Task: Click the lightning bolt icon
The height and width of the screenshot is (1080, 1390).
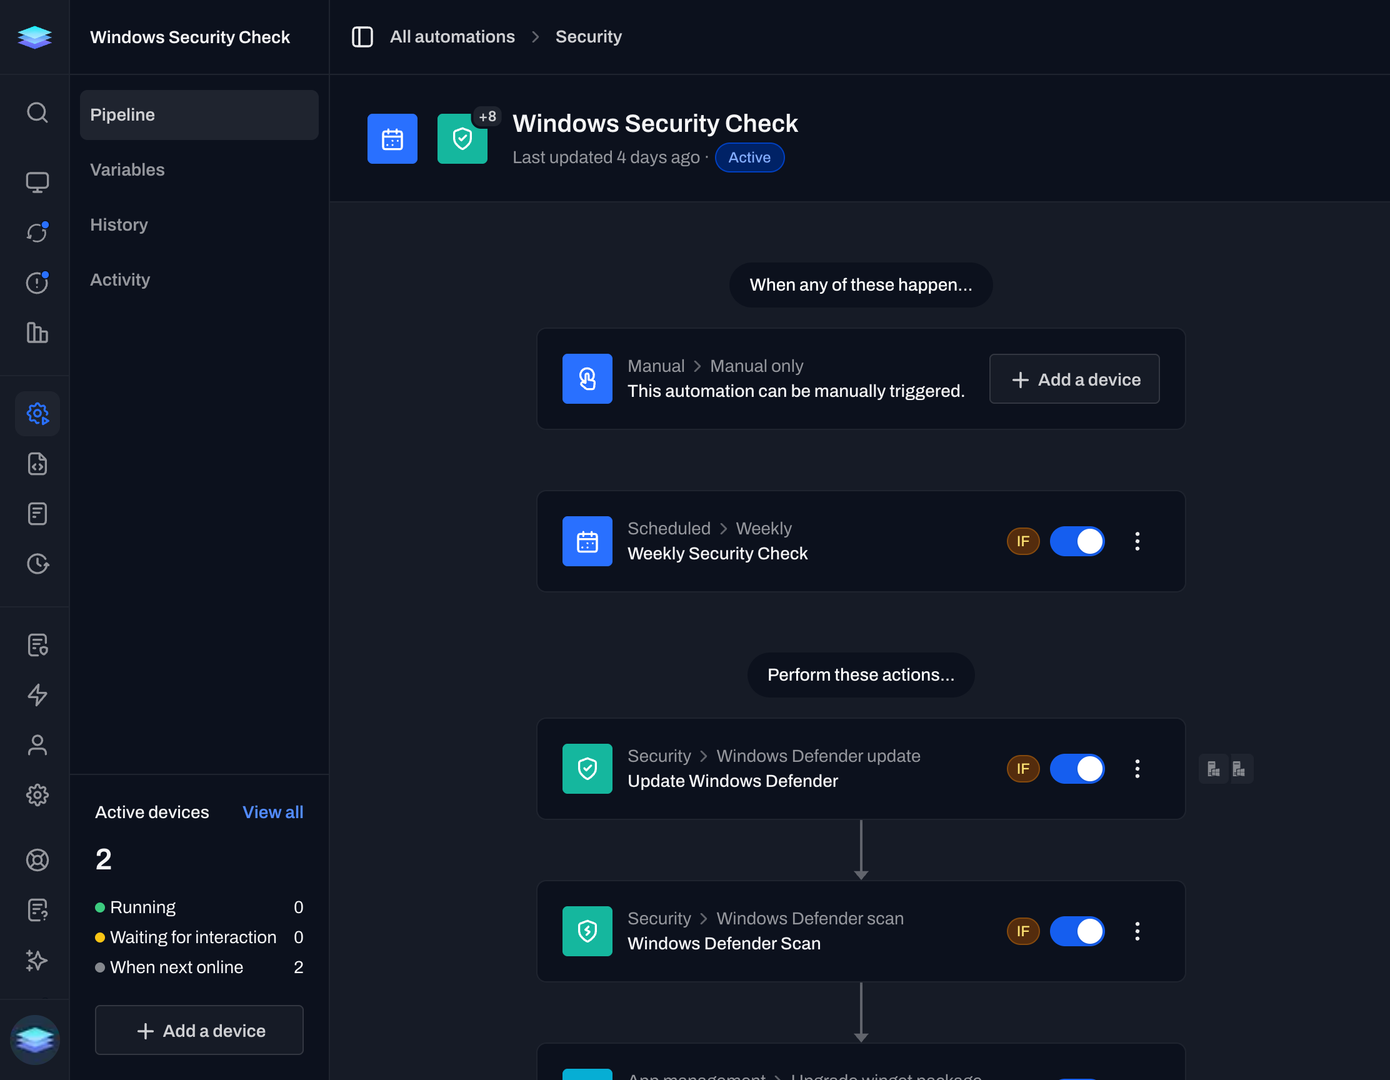Action: pyautogui.click(x=37, y=695)
